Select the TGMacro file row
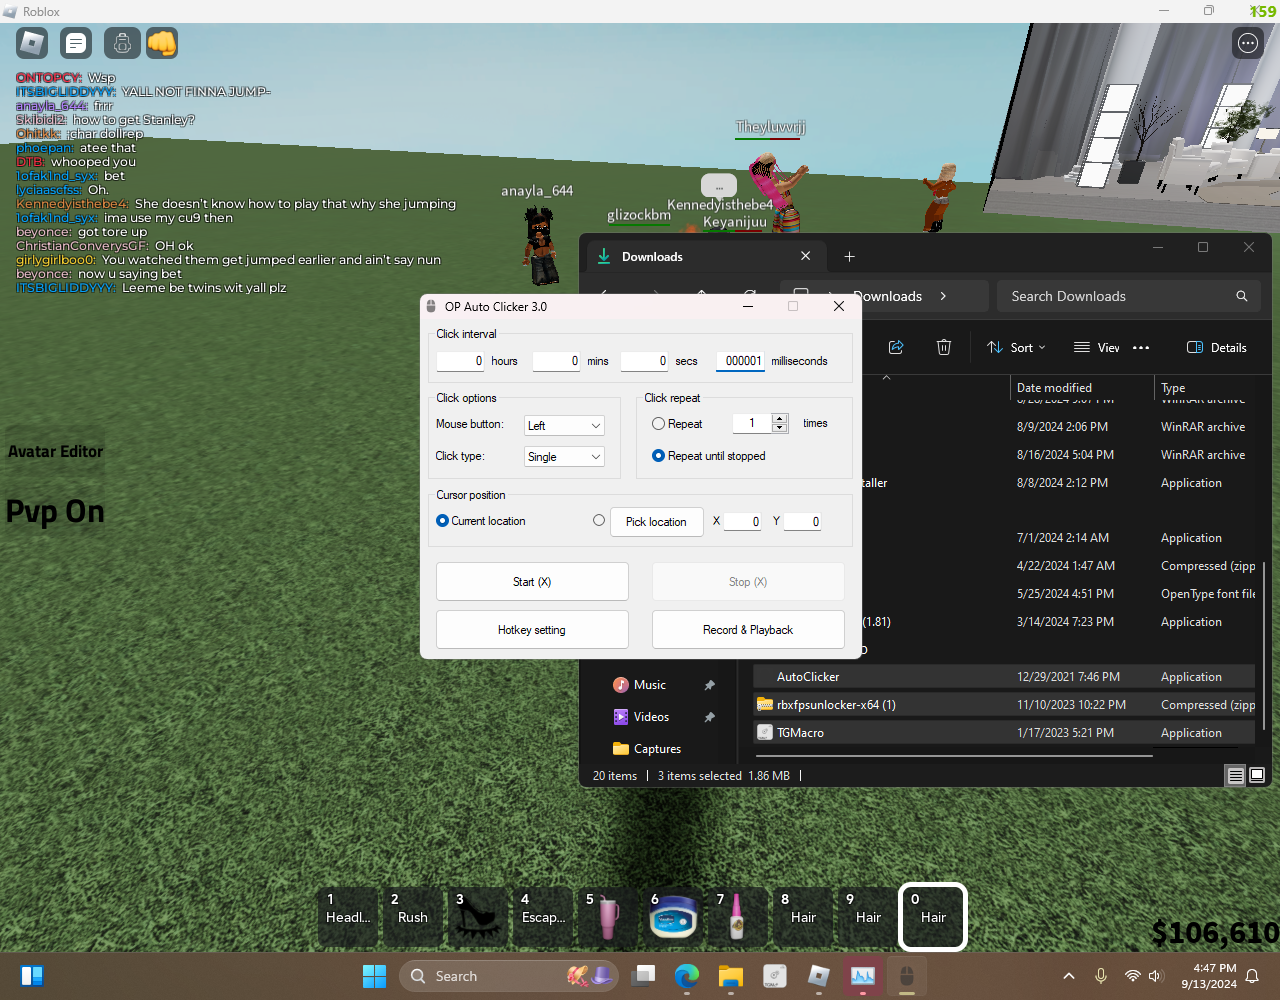Screen dimensions: 1280x1000 (1004, 733)
